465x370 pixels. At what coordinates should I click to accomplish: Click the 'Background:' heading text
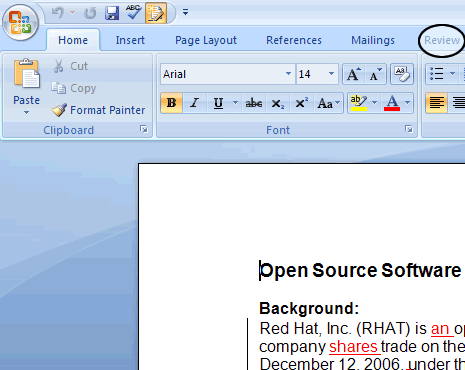(309, 308)
